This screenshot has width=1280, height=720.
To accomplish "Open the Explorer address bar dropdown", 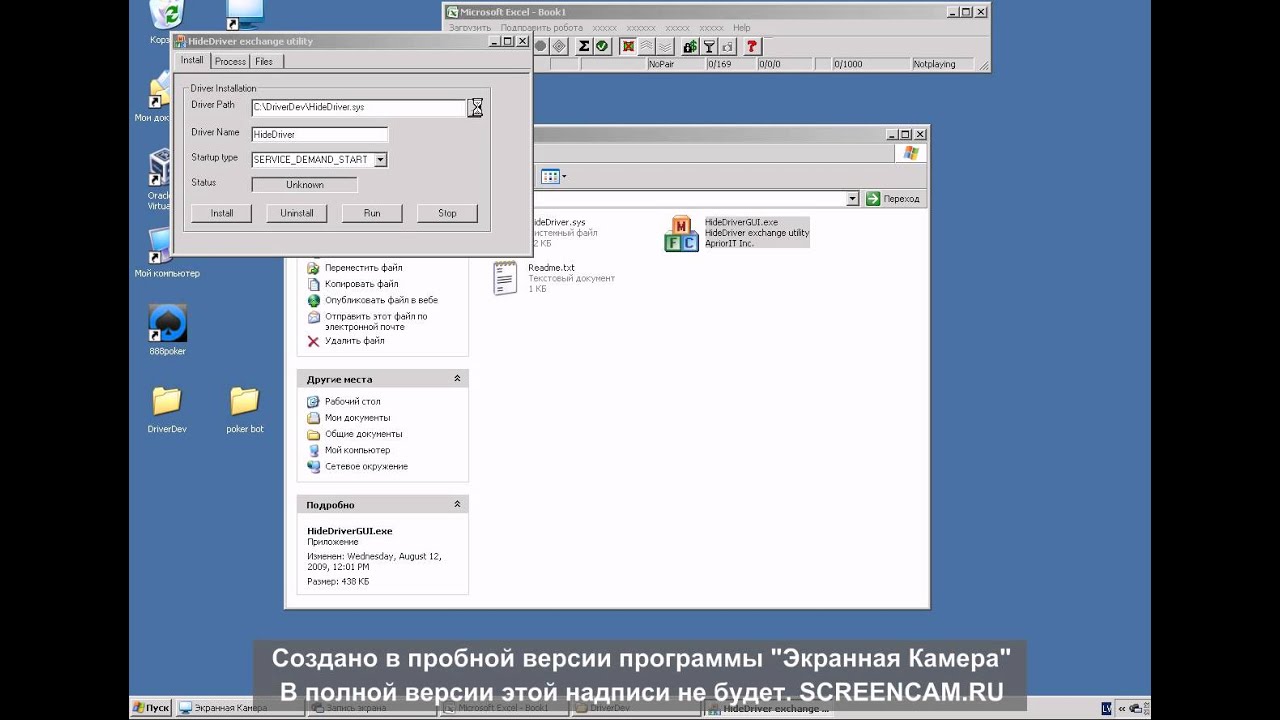I will 853,199.
